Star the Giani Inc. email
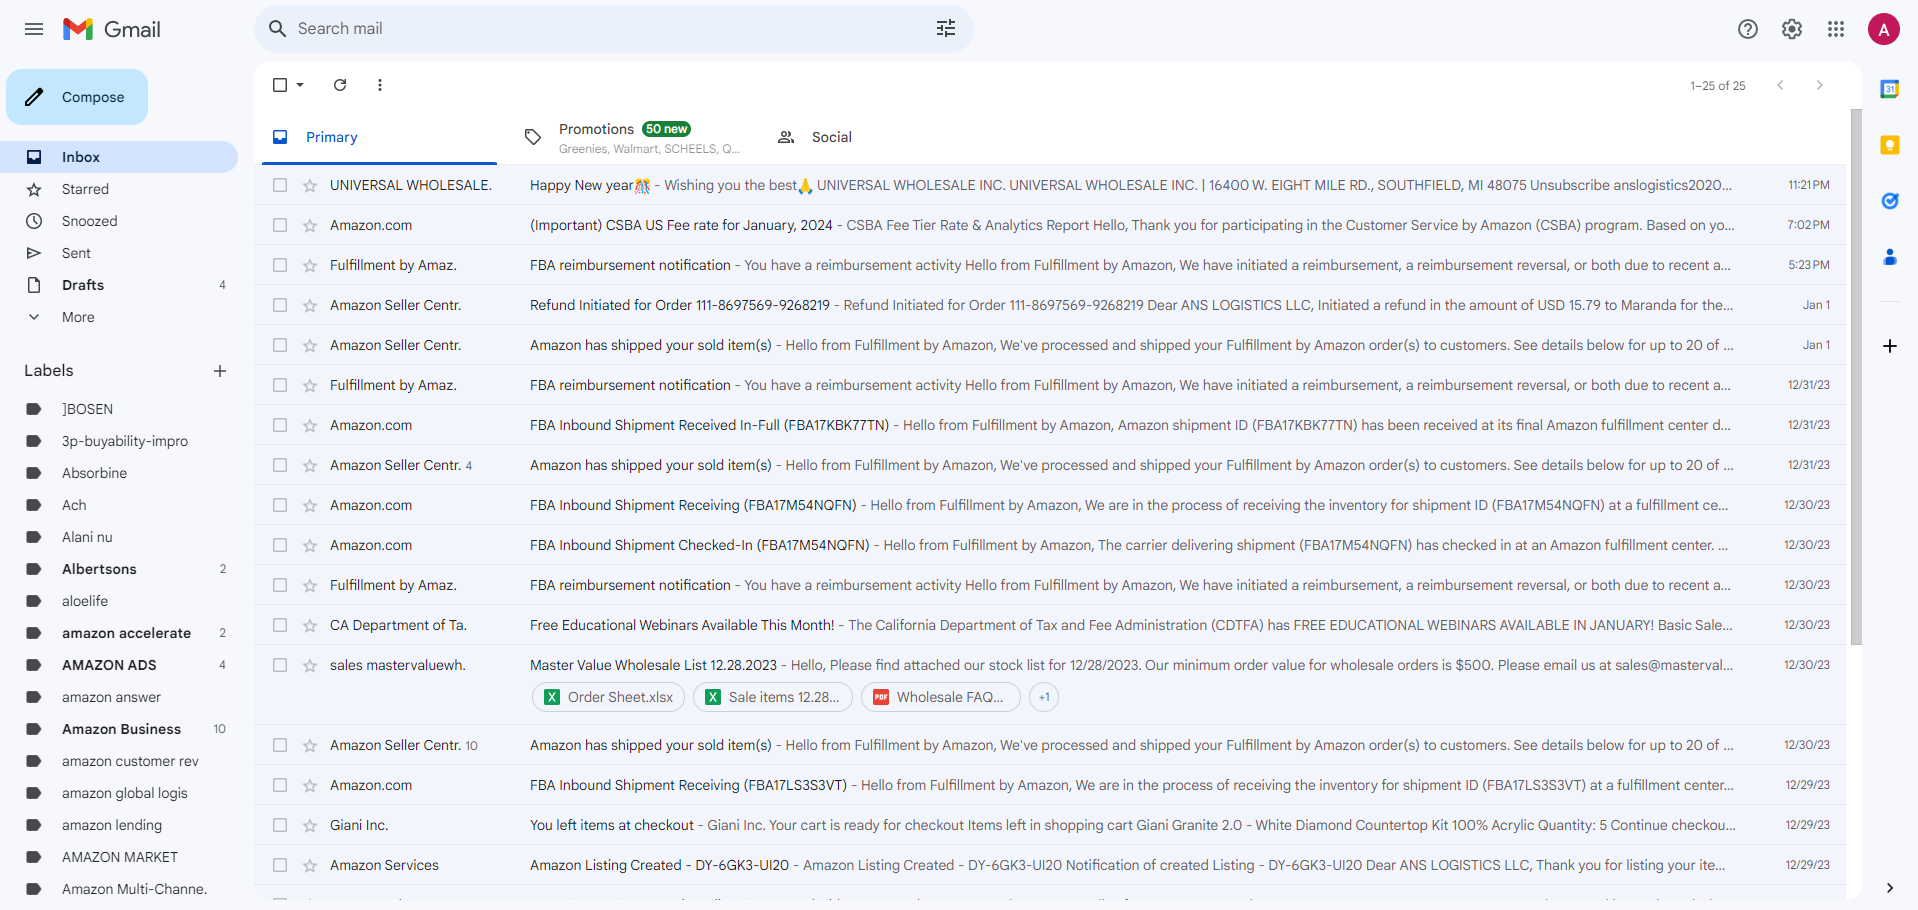 click(x=310, y=825)
